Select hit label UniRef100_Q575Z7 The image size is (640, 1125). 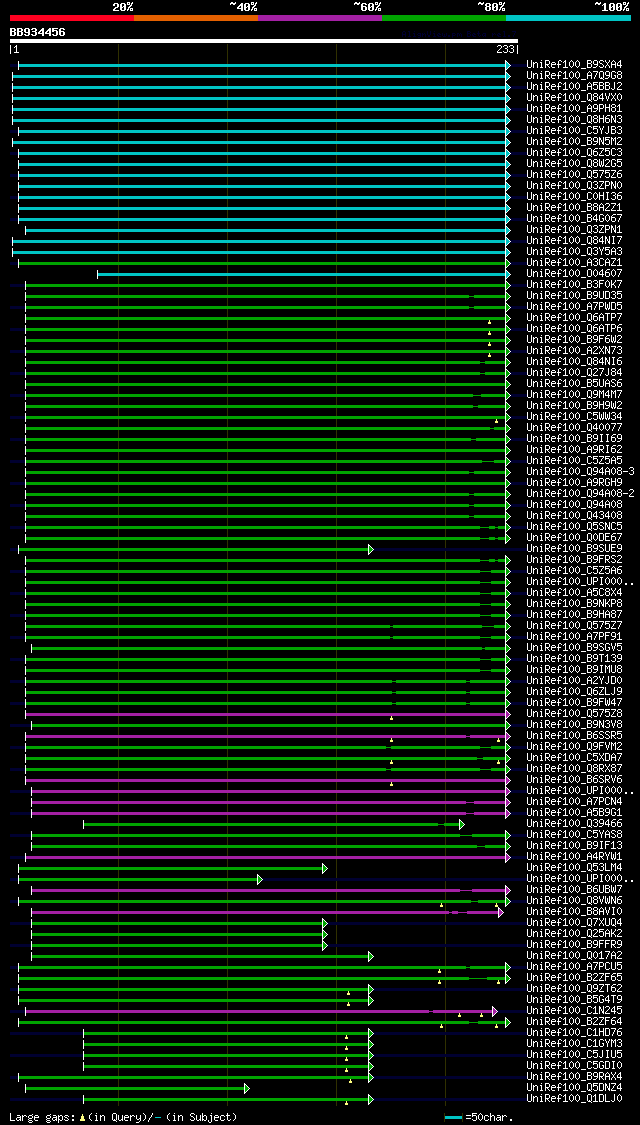pos(574,626)
